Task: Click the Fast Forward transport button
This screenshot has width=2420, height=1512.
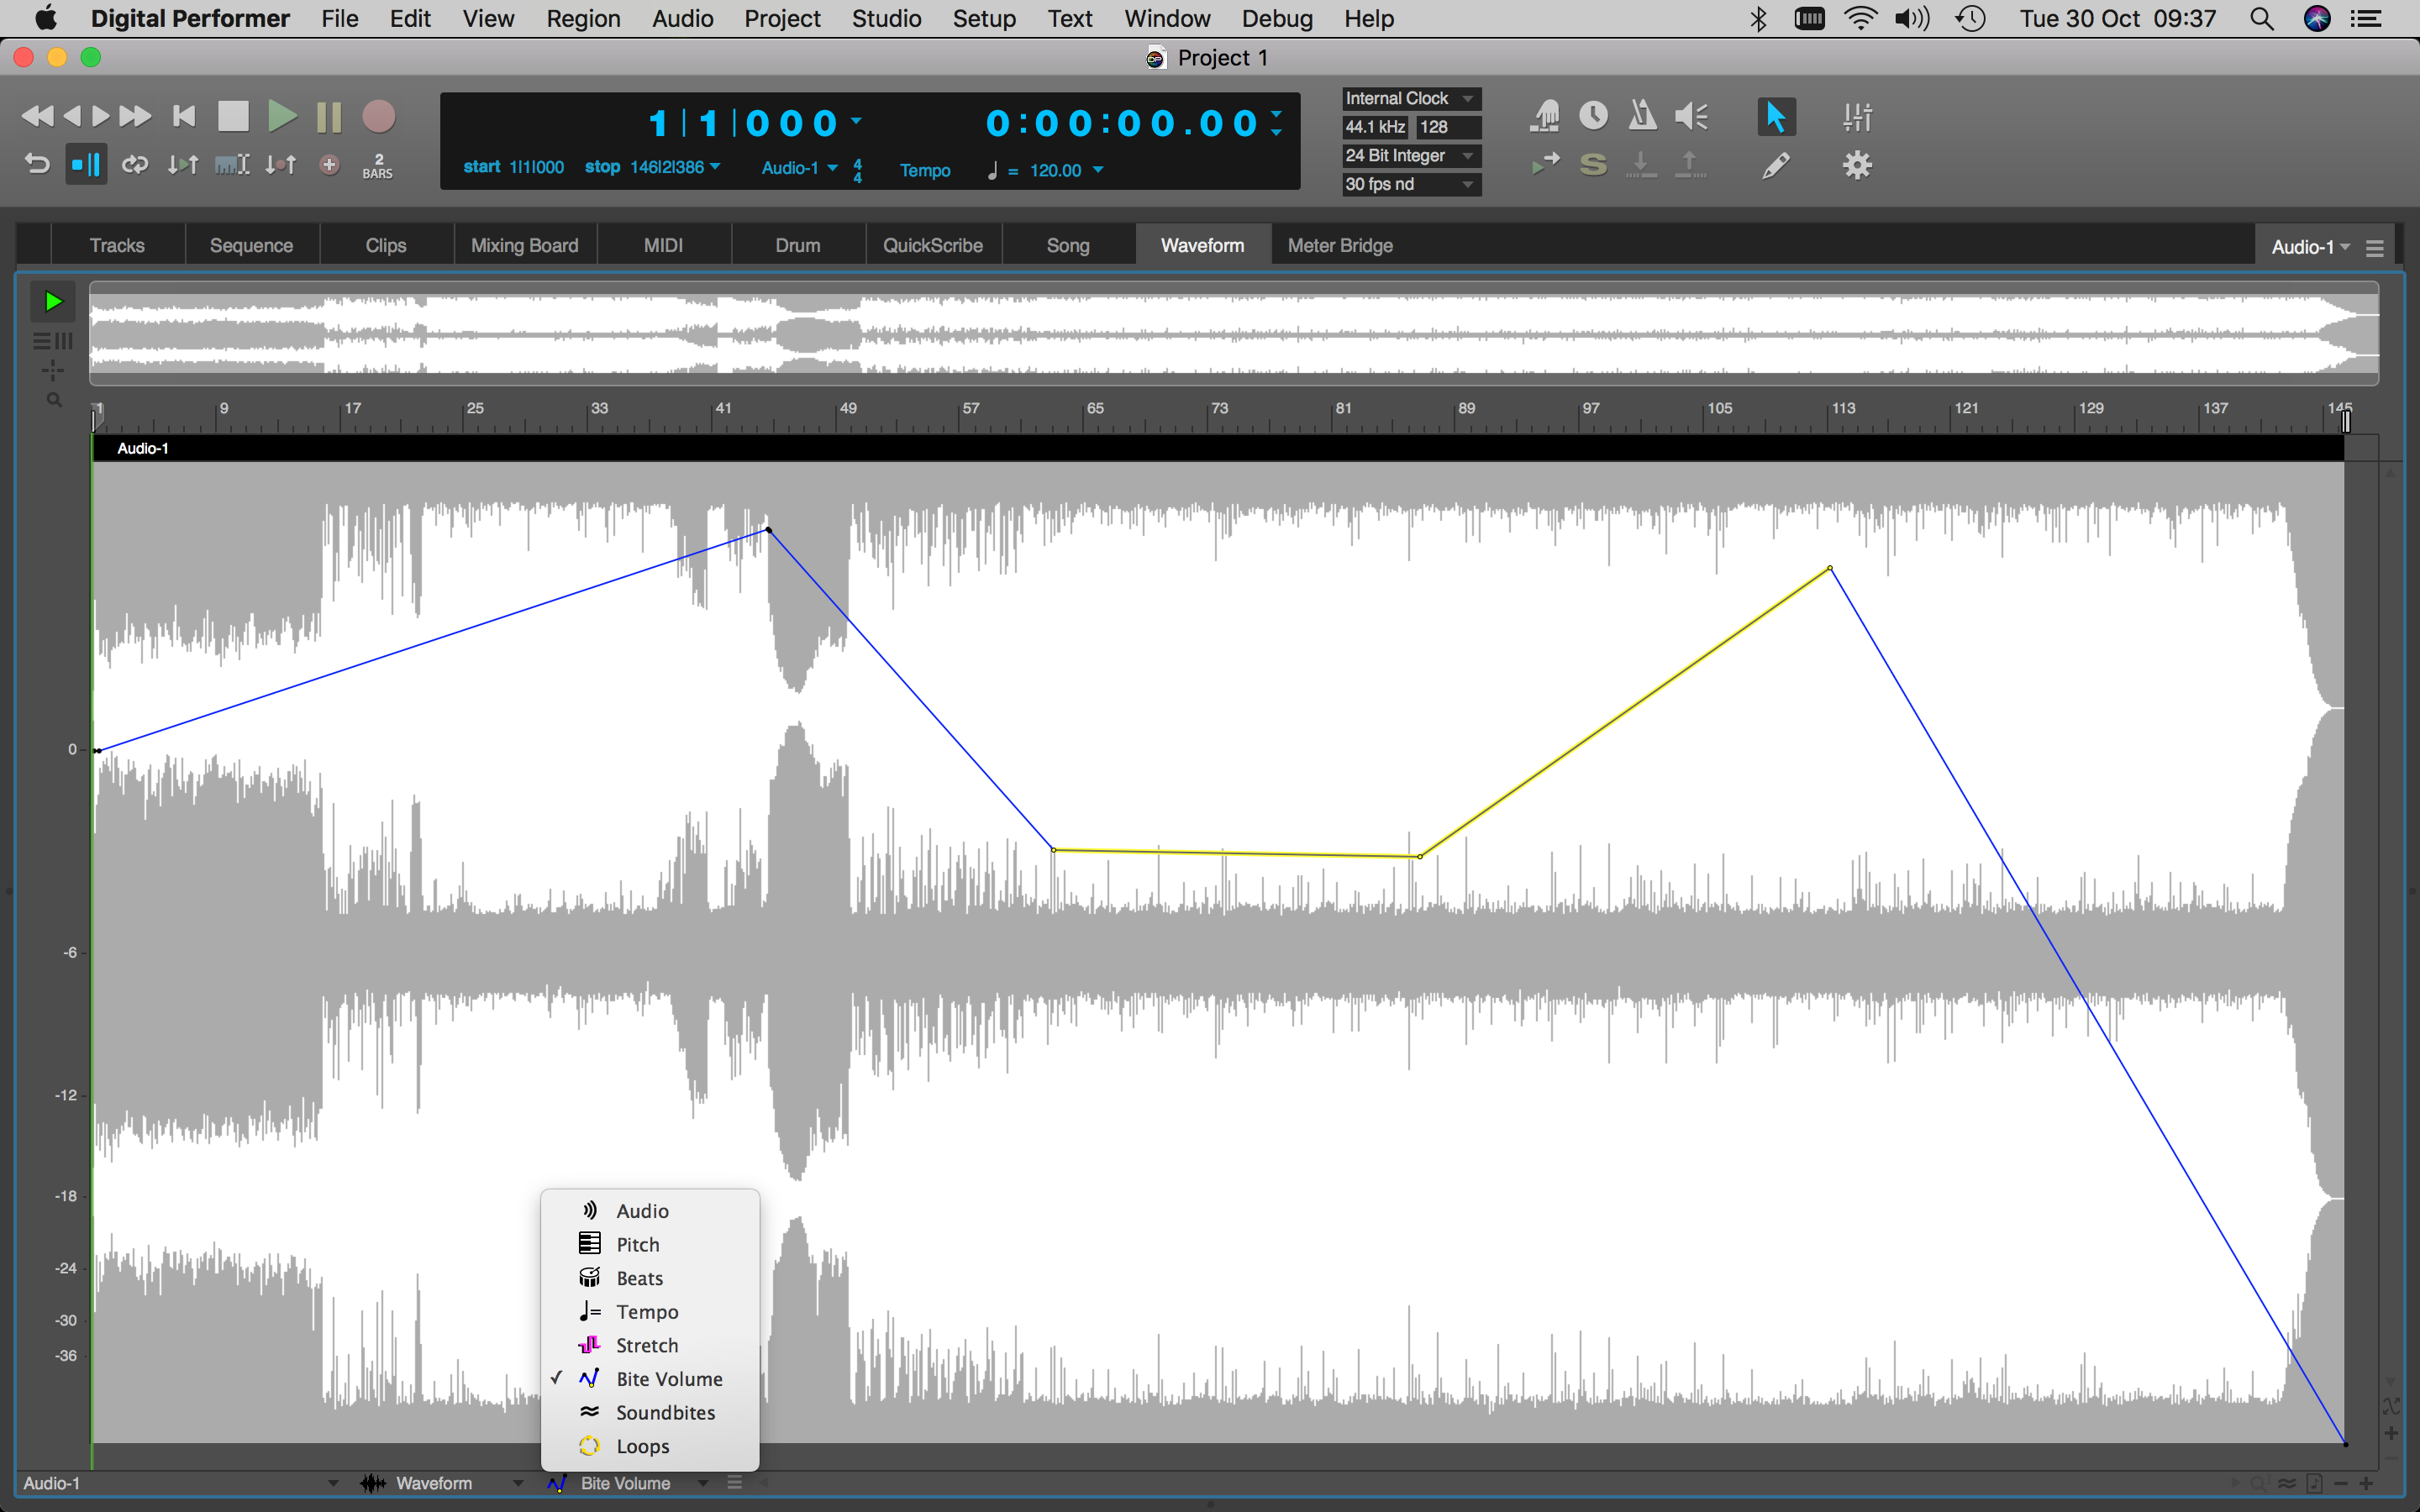Action: click(x=135, y=117)
